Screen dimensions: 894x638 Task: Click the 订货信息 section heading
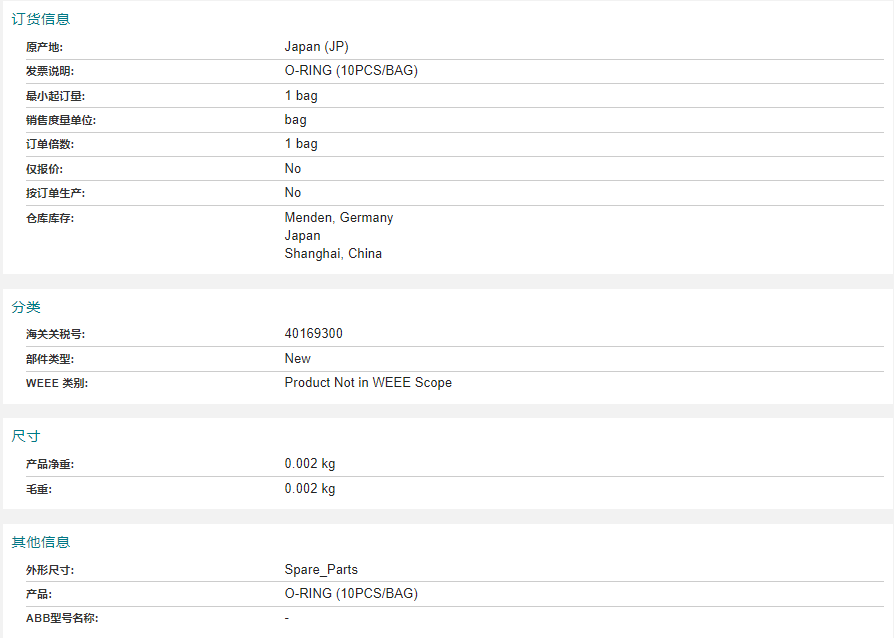(x=40, y=19)
